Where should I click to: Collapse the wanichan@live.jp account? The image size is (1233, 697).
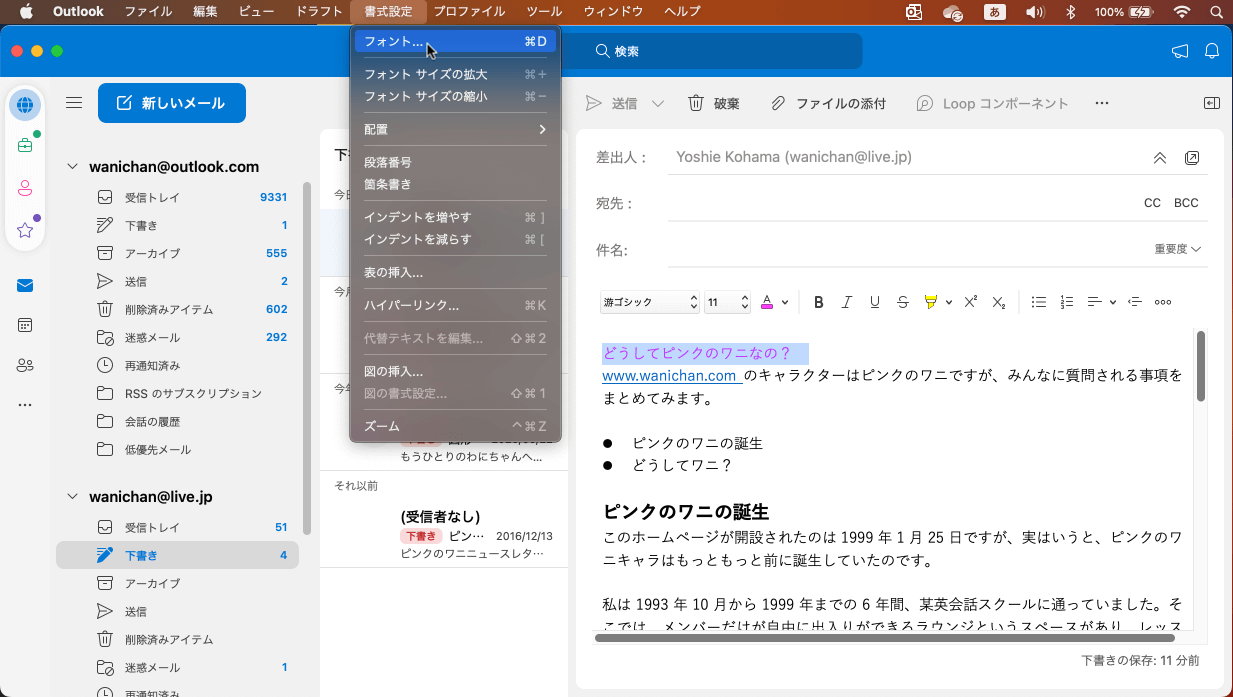point(72,497)
